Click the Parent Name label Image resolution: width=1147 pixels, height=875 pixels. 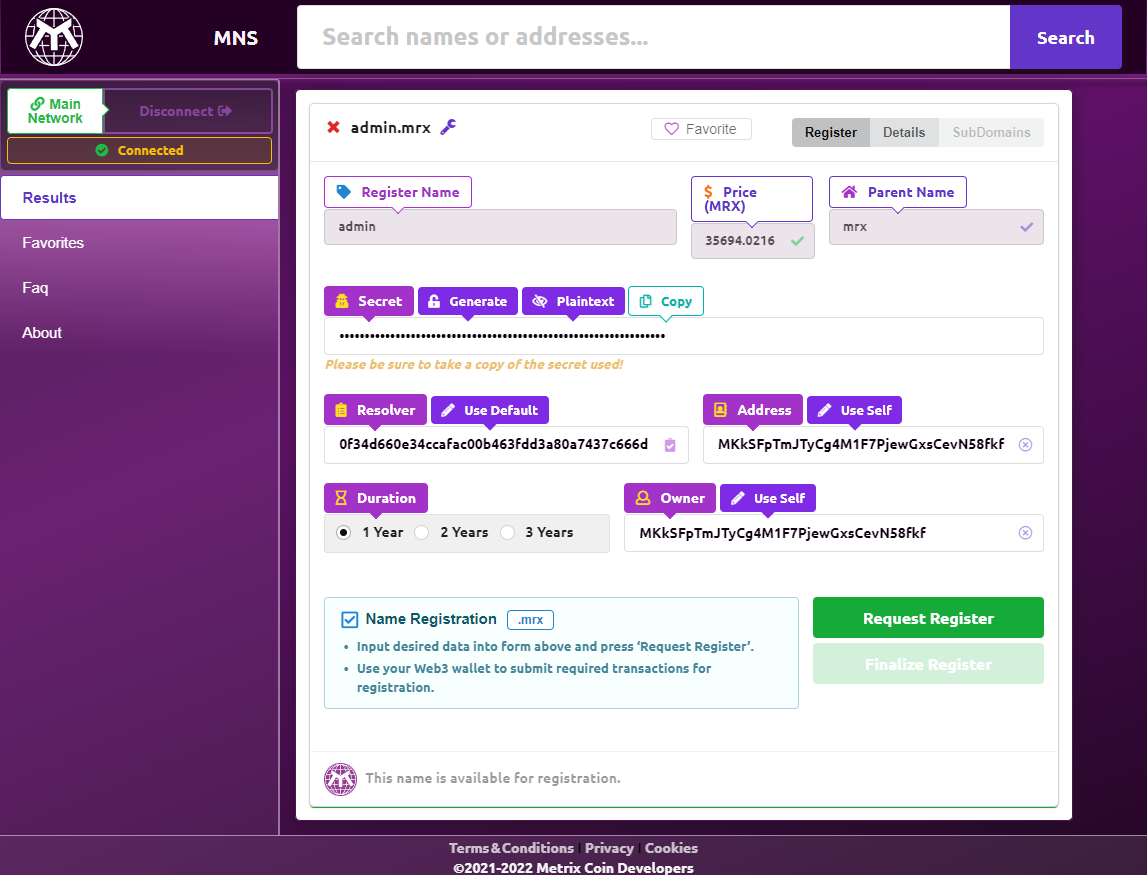coord(898,192)
